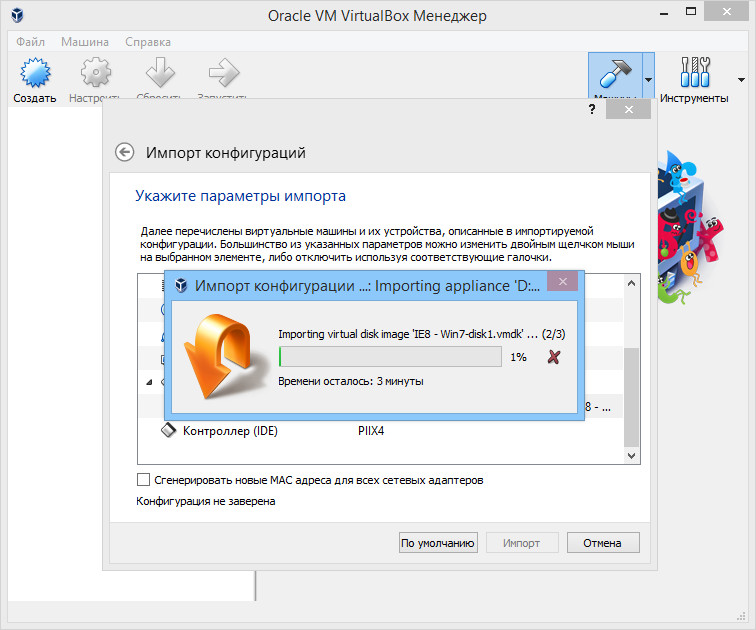Cancel the import with the red X
The image size is (756, 630).
(x=554, y=357)
